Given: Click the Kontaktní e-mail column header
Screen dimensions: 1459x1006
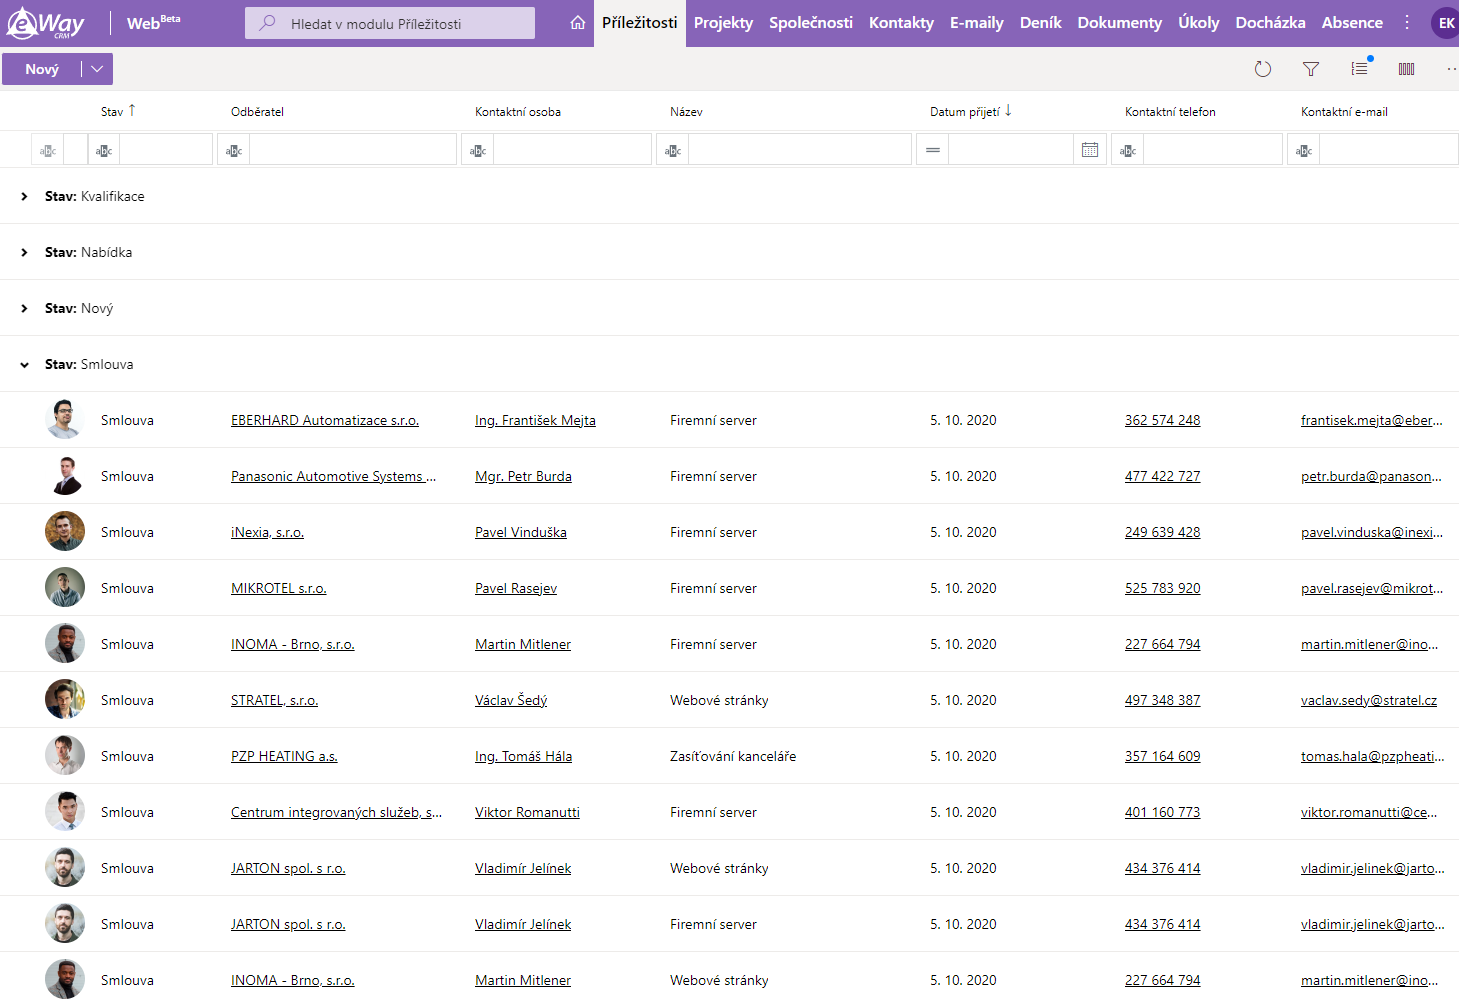Looking at the screenshot, I should pos(1344,112).
